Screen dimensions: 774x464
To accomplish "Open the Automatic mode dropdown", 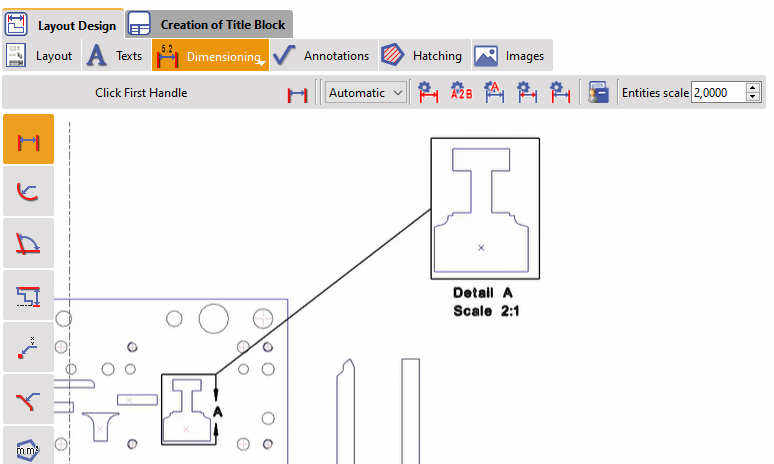I will click(366, 93).
